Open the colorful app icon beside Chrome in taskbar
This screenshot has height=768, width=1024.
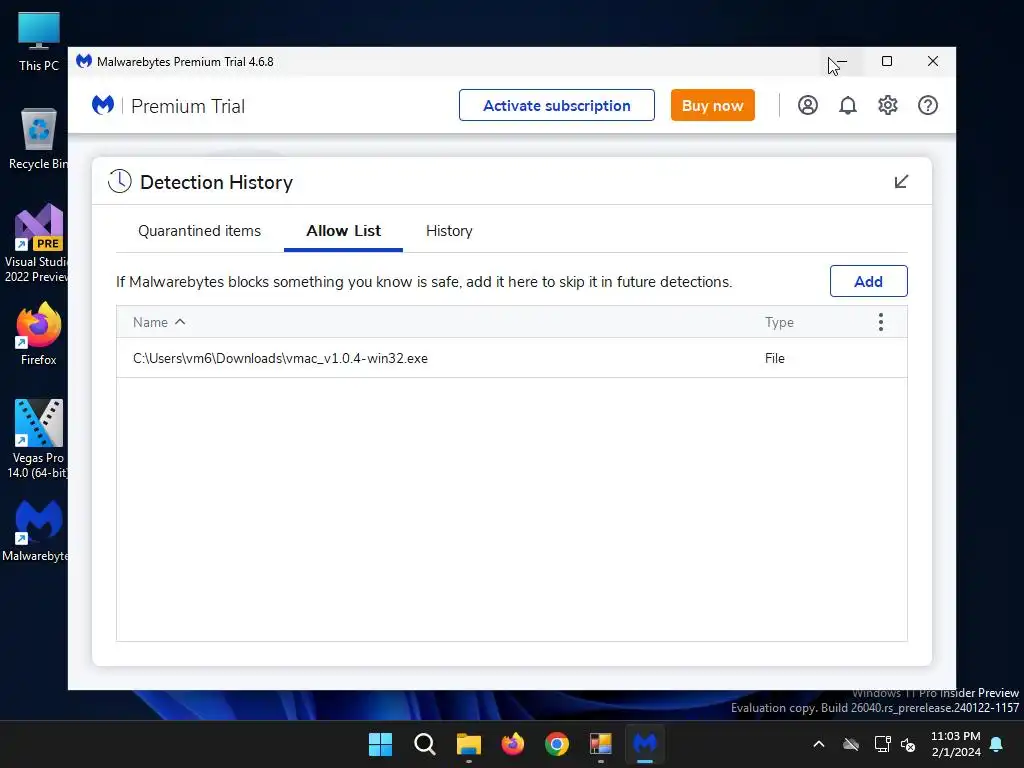(x=601, y=744)
